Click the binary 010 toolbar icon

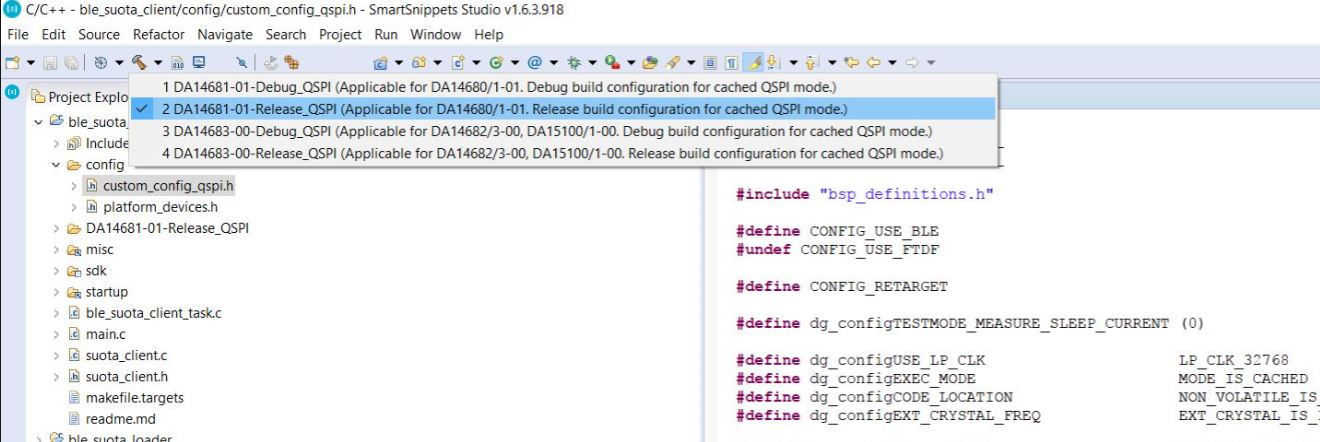177,62
